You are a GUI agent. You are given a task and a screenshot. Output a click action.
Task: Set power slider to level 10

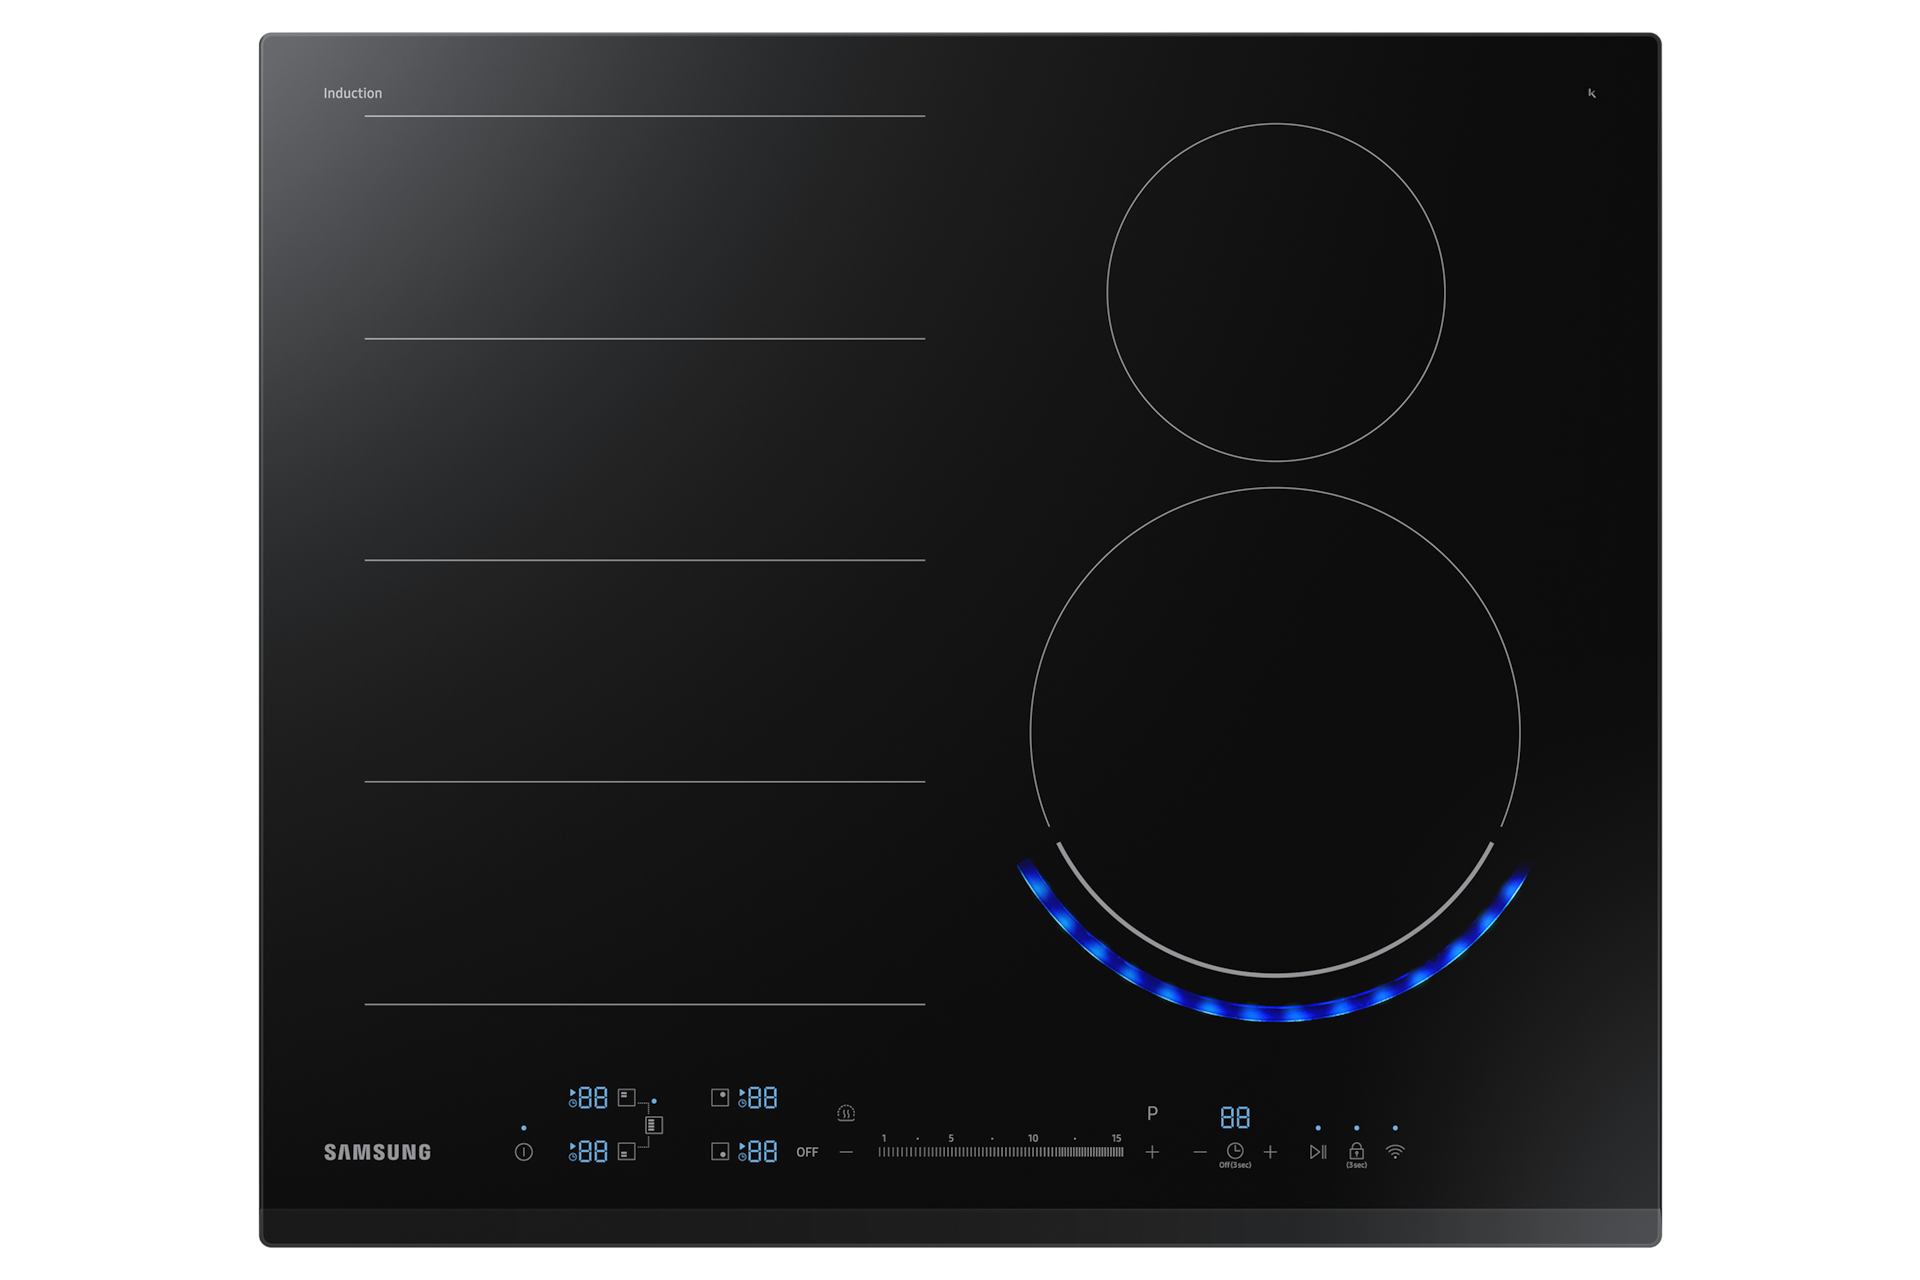click(x=1033, y=1152)
